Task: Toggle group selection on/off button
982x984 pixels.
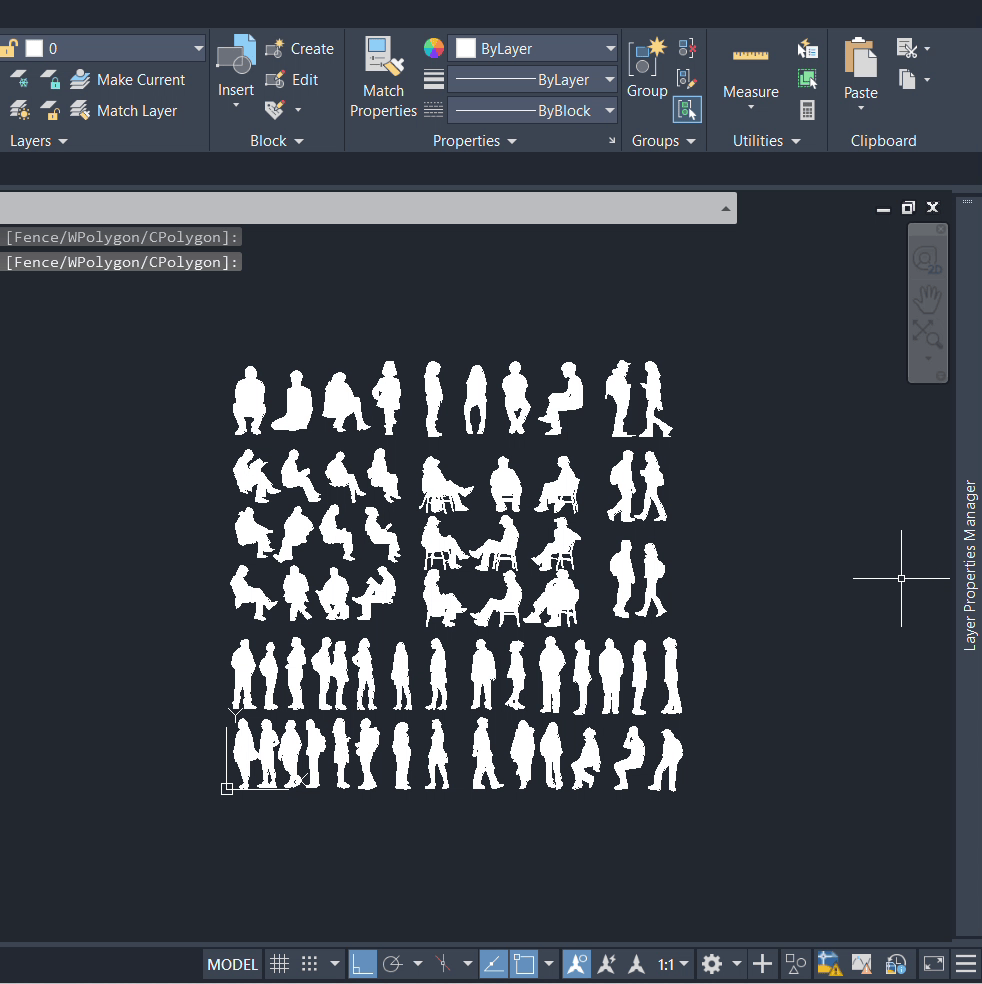Action: coord(687,110)
